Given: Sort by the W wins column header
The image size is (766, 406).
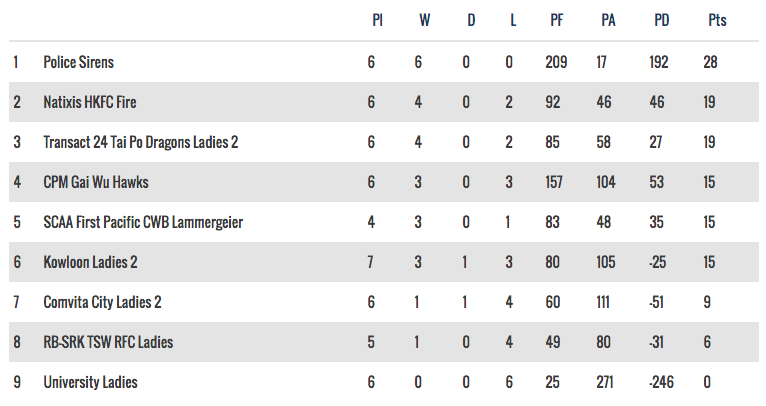Looking at the screenshot, I should point(419,20).
